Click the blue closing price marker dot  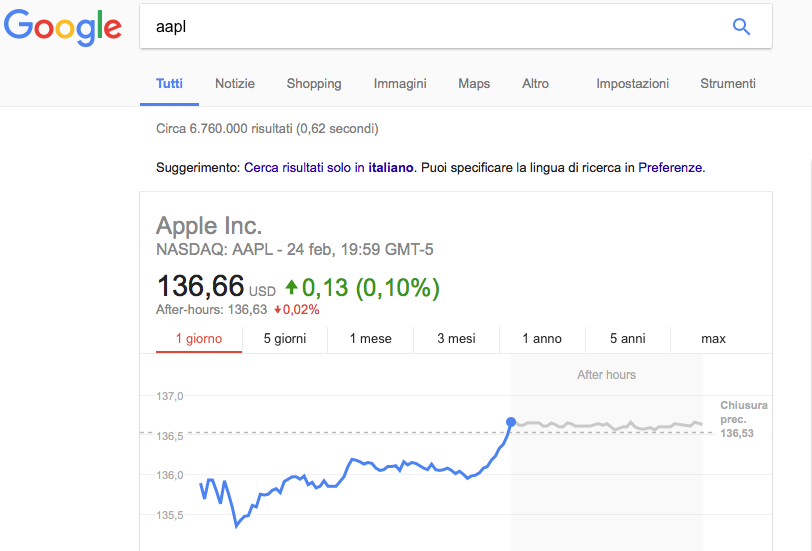tap(511, 423)
